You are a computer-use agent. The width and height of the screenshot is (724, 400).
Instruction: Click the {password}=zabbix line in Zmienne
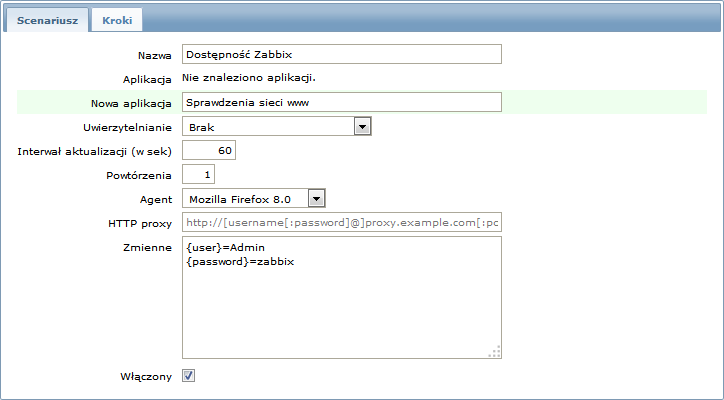coord(240,262)
